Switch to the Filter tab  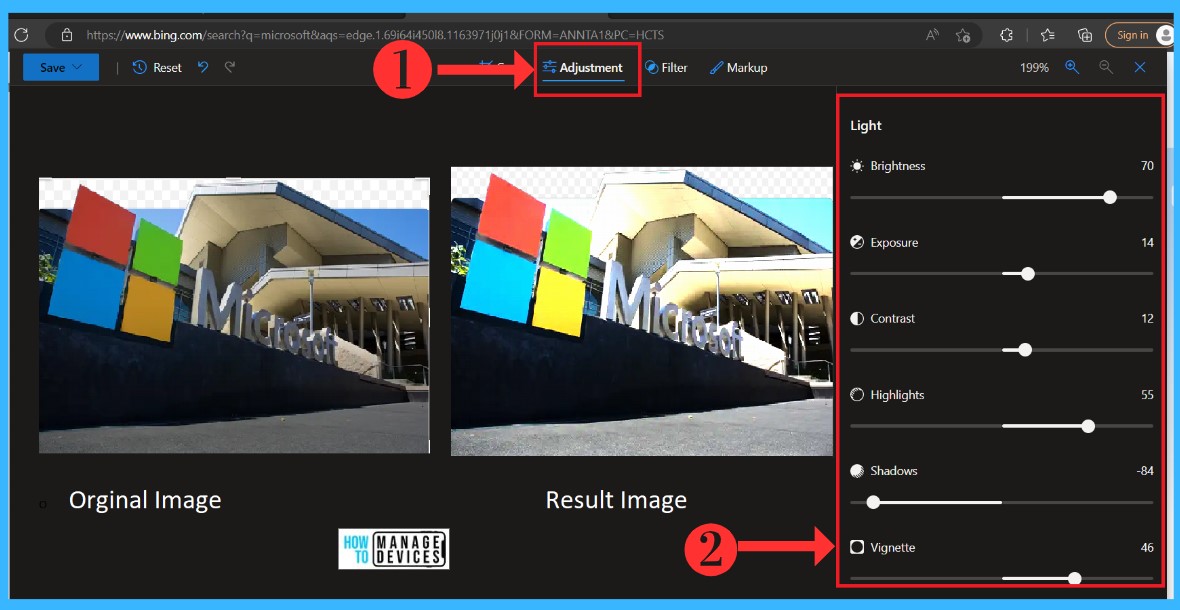pos(666,68)
